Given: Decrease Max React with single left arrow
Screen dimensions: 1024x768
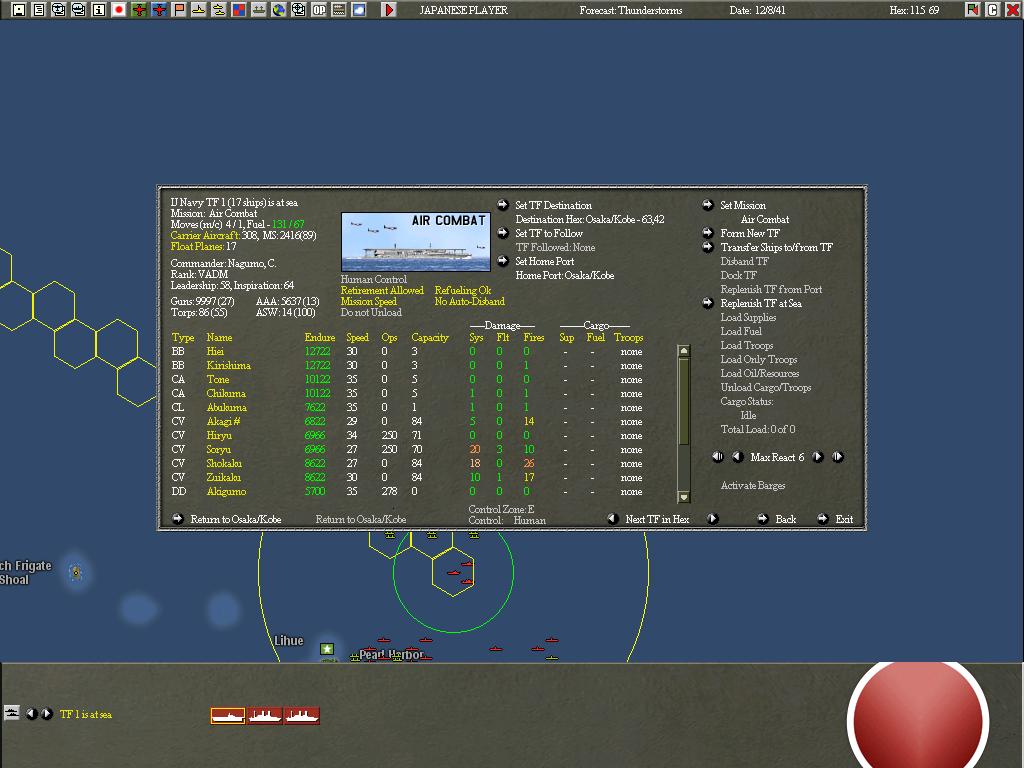Looking at the screenshot, I should tap(738, 457).
